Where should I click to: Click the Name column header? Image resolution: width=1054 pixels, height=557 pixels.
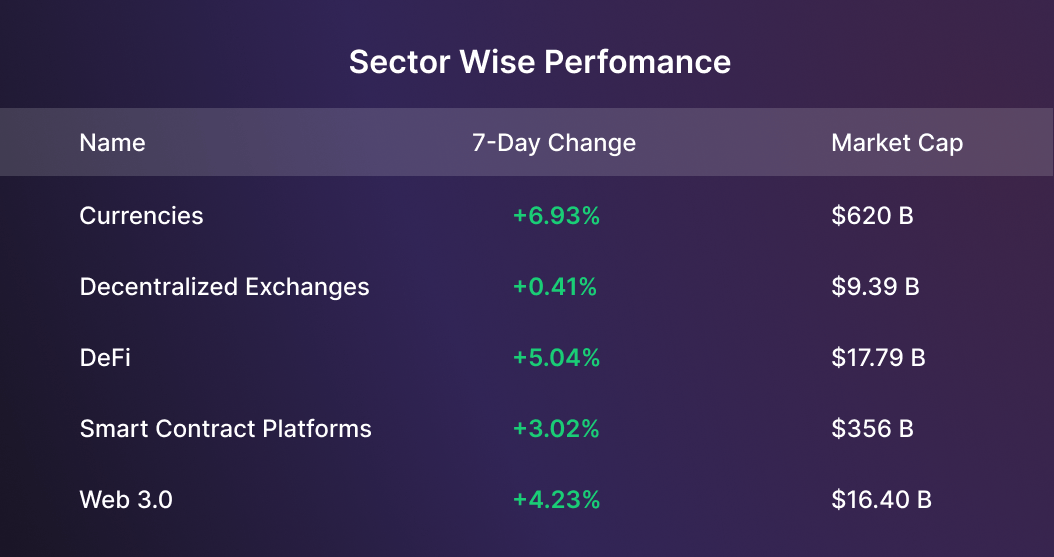112,143
